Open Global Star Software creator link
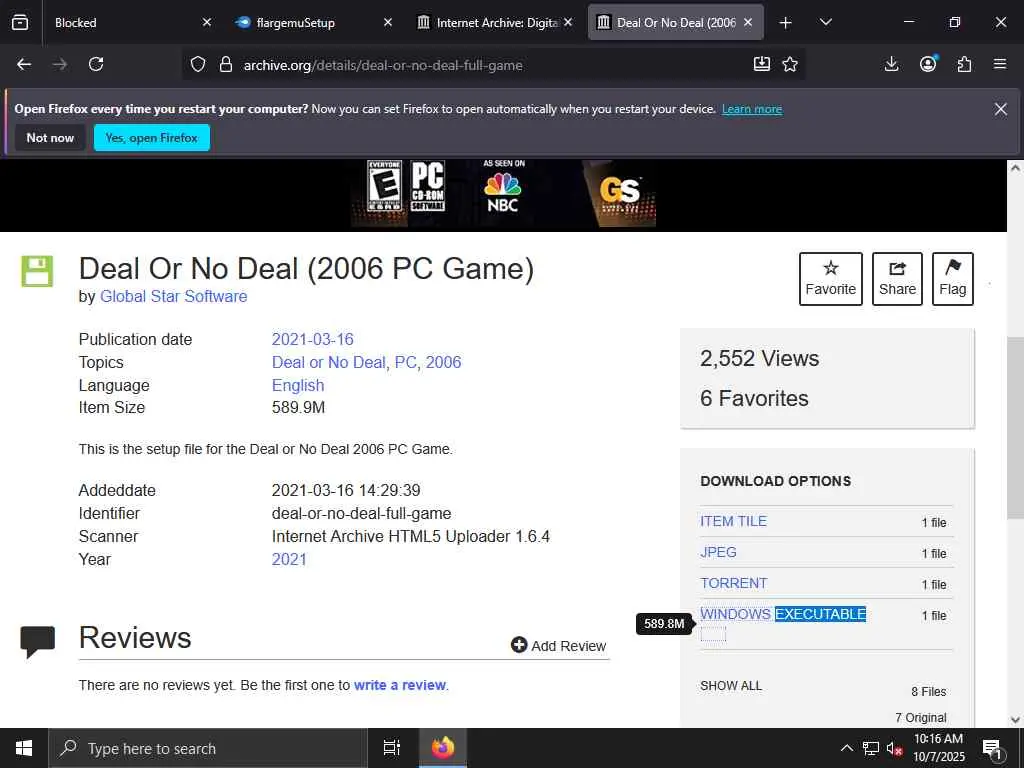 173,296
